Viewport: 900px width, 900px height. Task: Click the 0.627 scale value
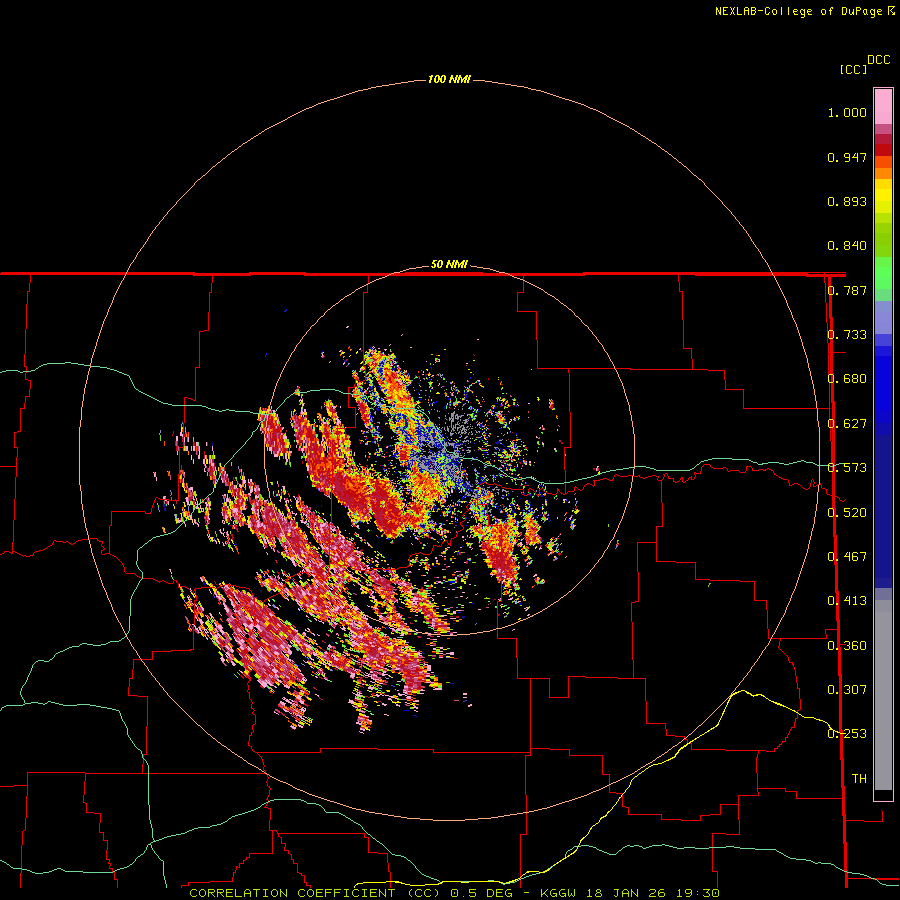[847, 424]
